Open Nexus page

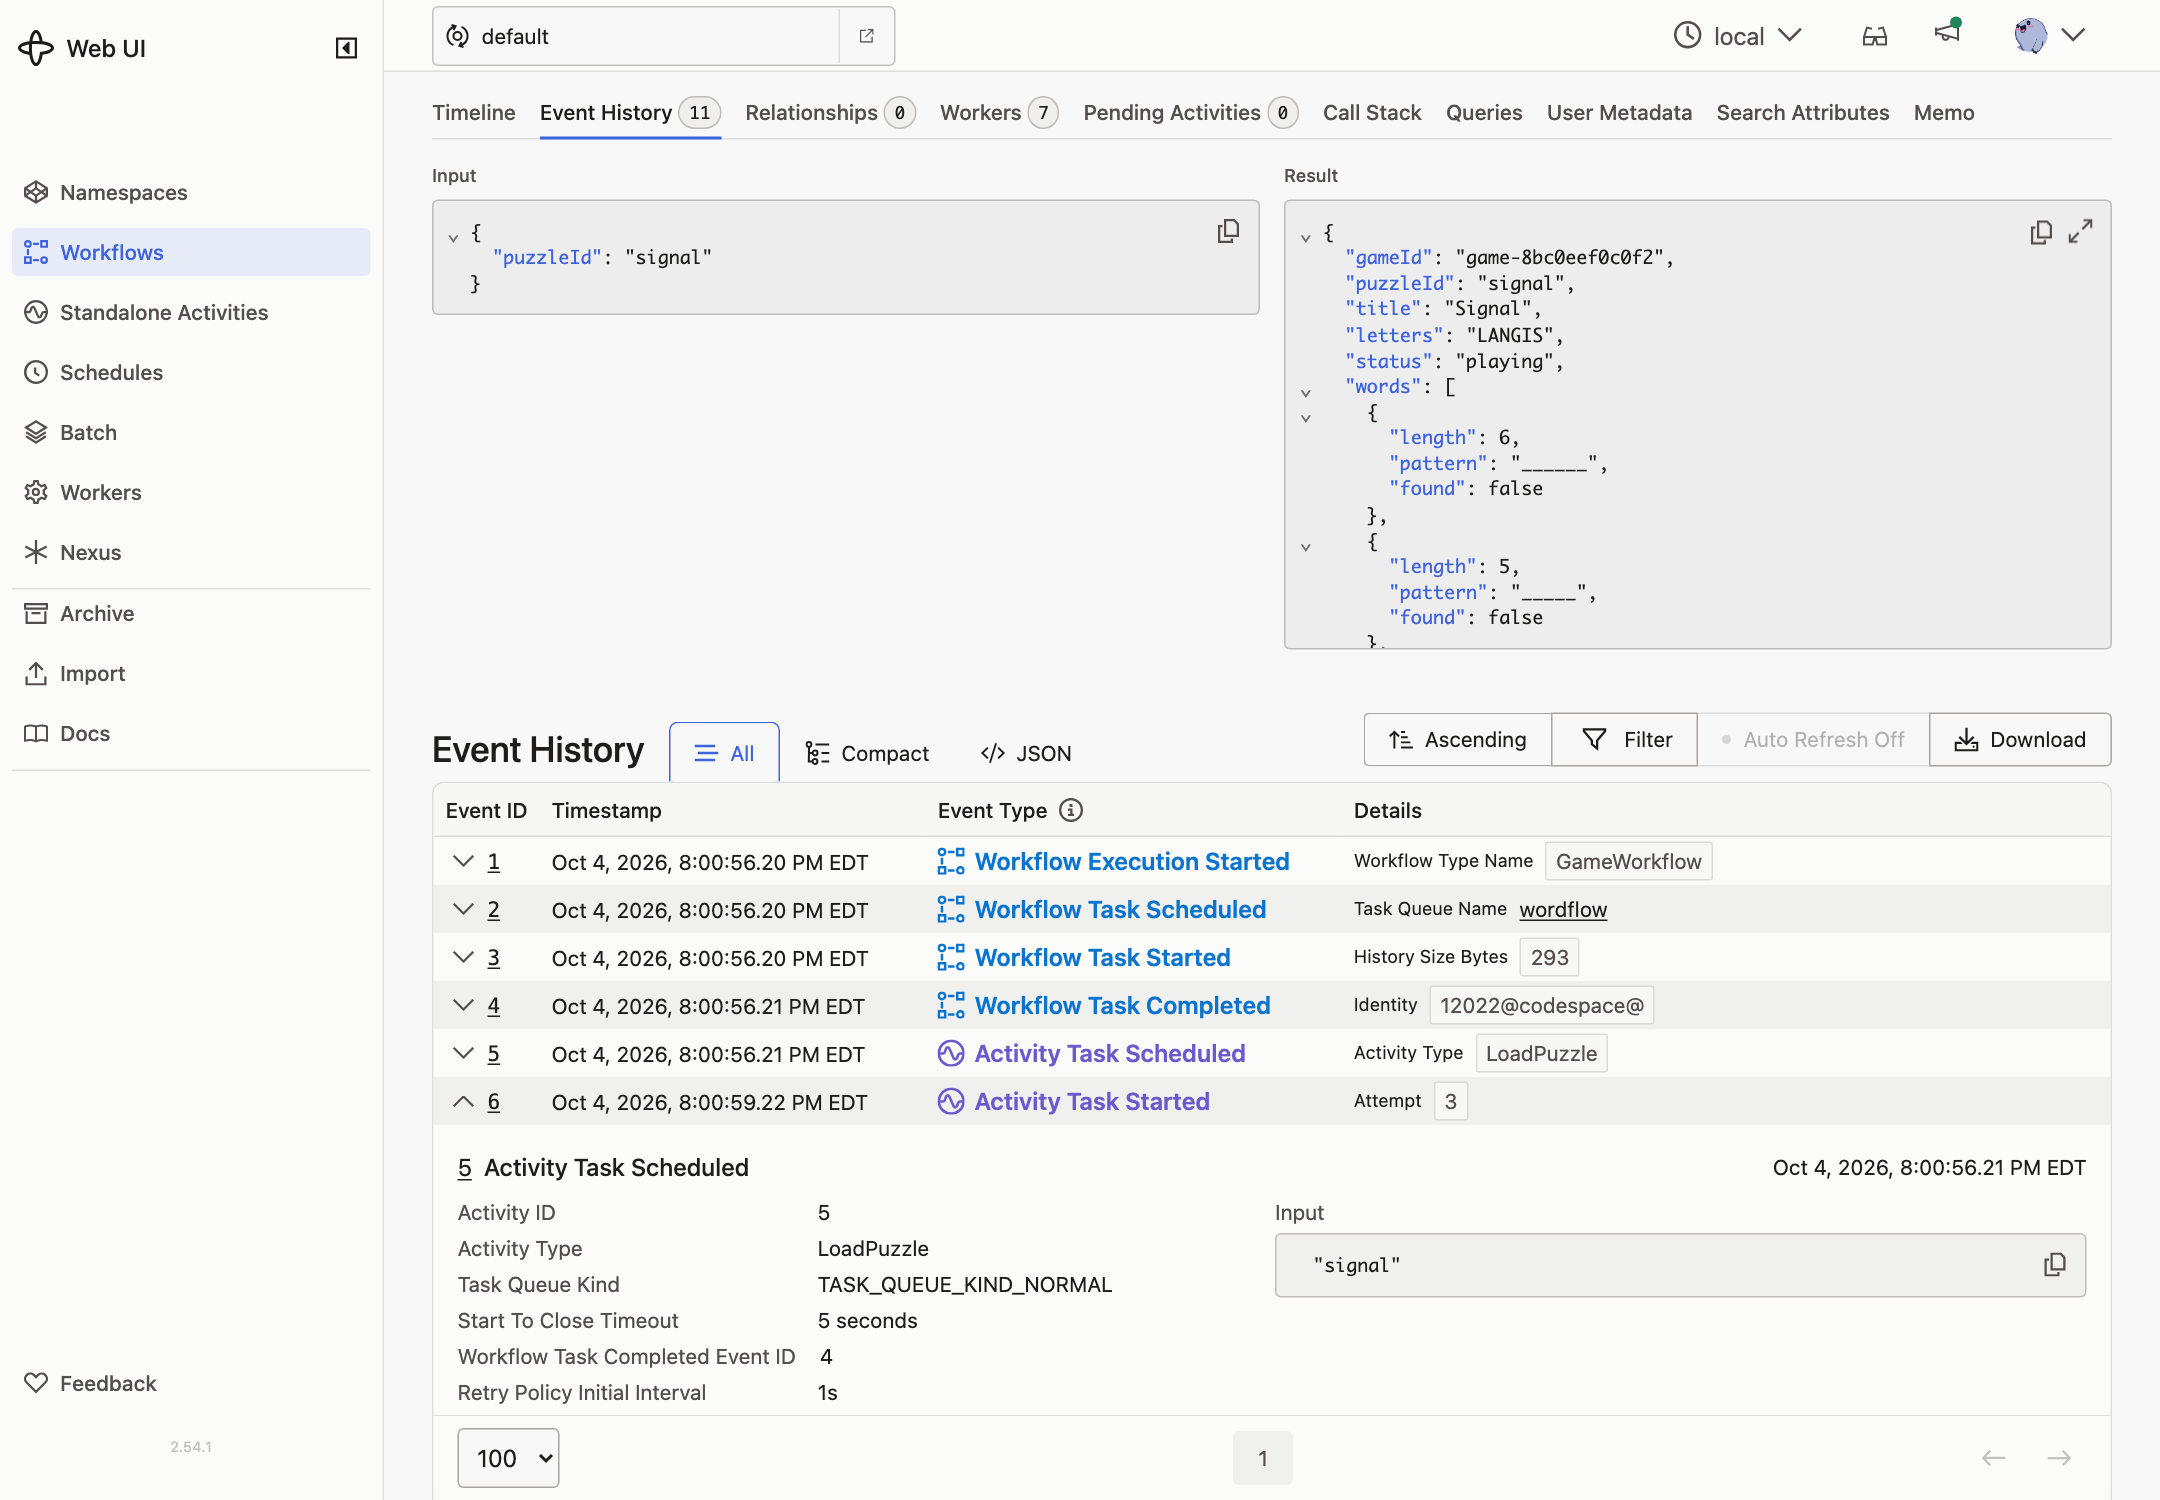(191, 552)
